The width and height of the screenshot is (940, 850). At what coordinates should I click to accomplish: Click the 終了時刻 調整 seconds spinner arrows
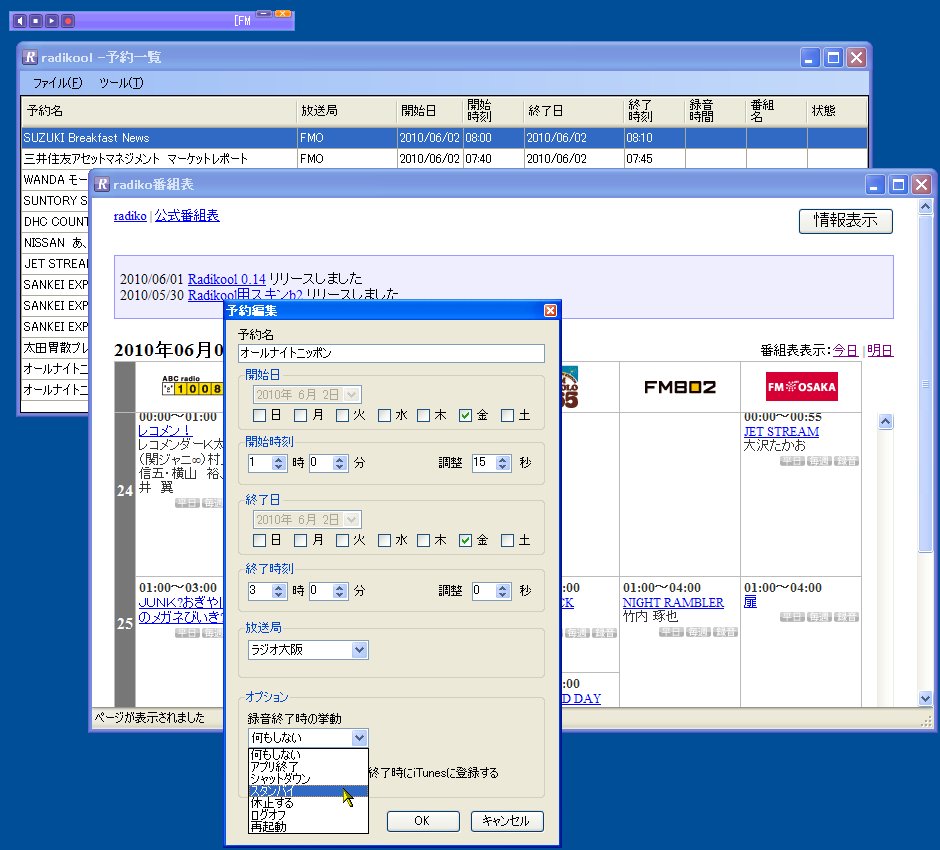click(x=503, y=591)
